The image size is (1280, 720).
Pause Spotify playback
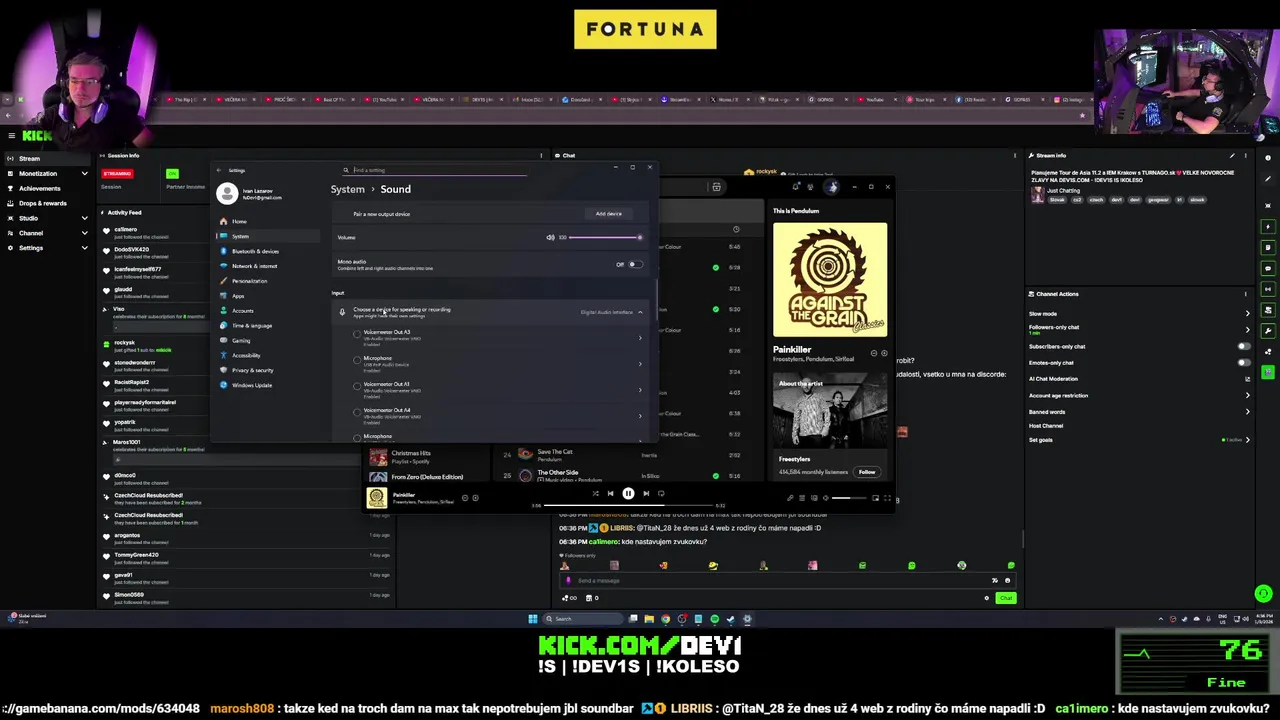point(628,493)
